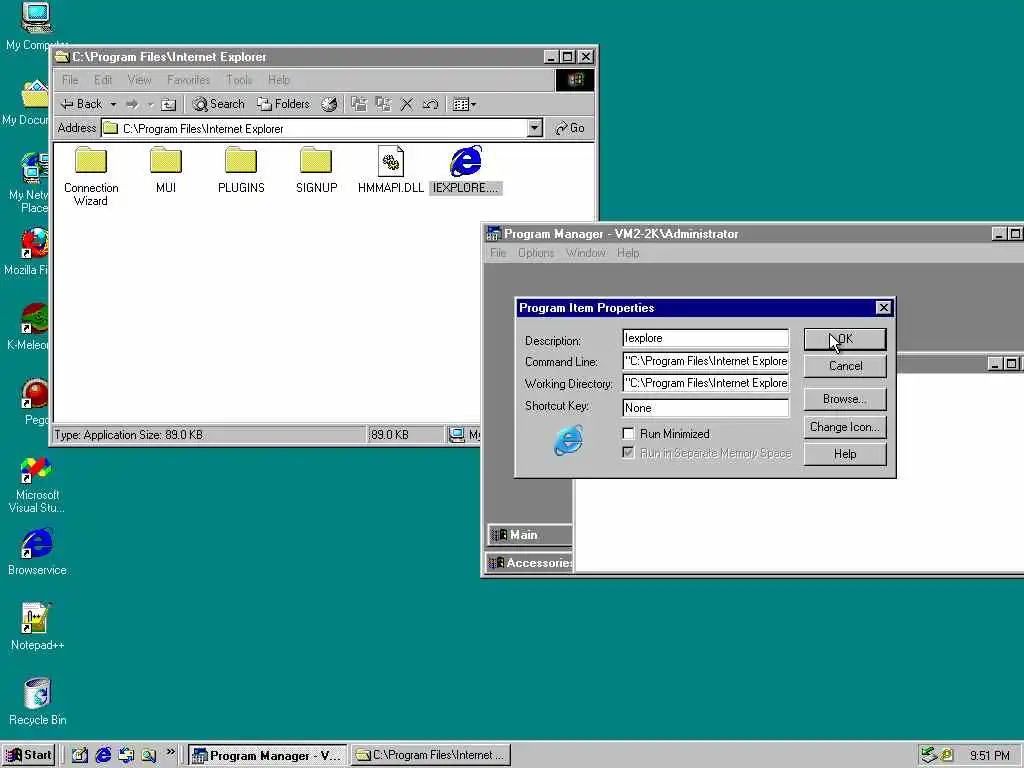1024x768 pixels.
Task: Toggle Run in Separate Memory Space checkbox
Action: tap(628, 453)
